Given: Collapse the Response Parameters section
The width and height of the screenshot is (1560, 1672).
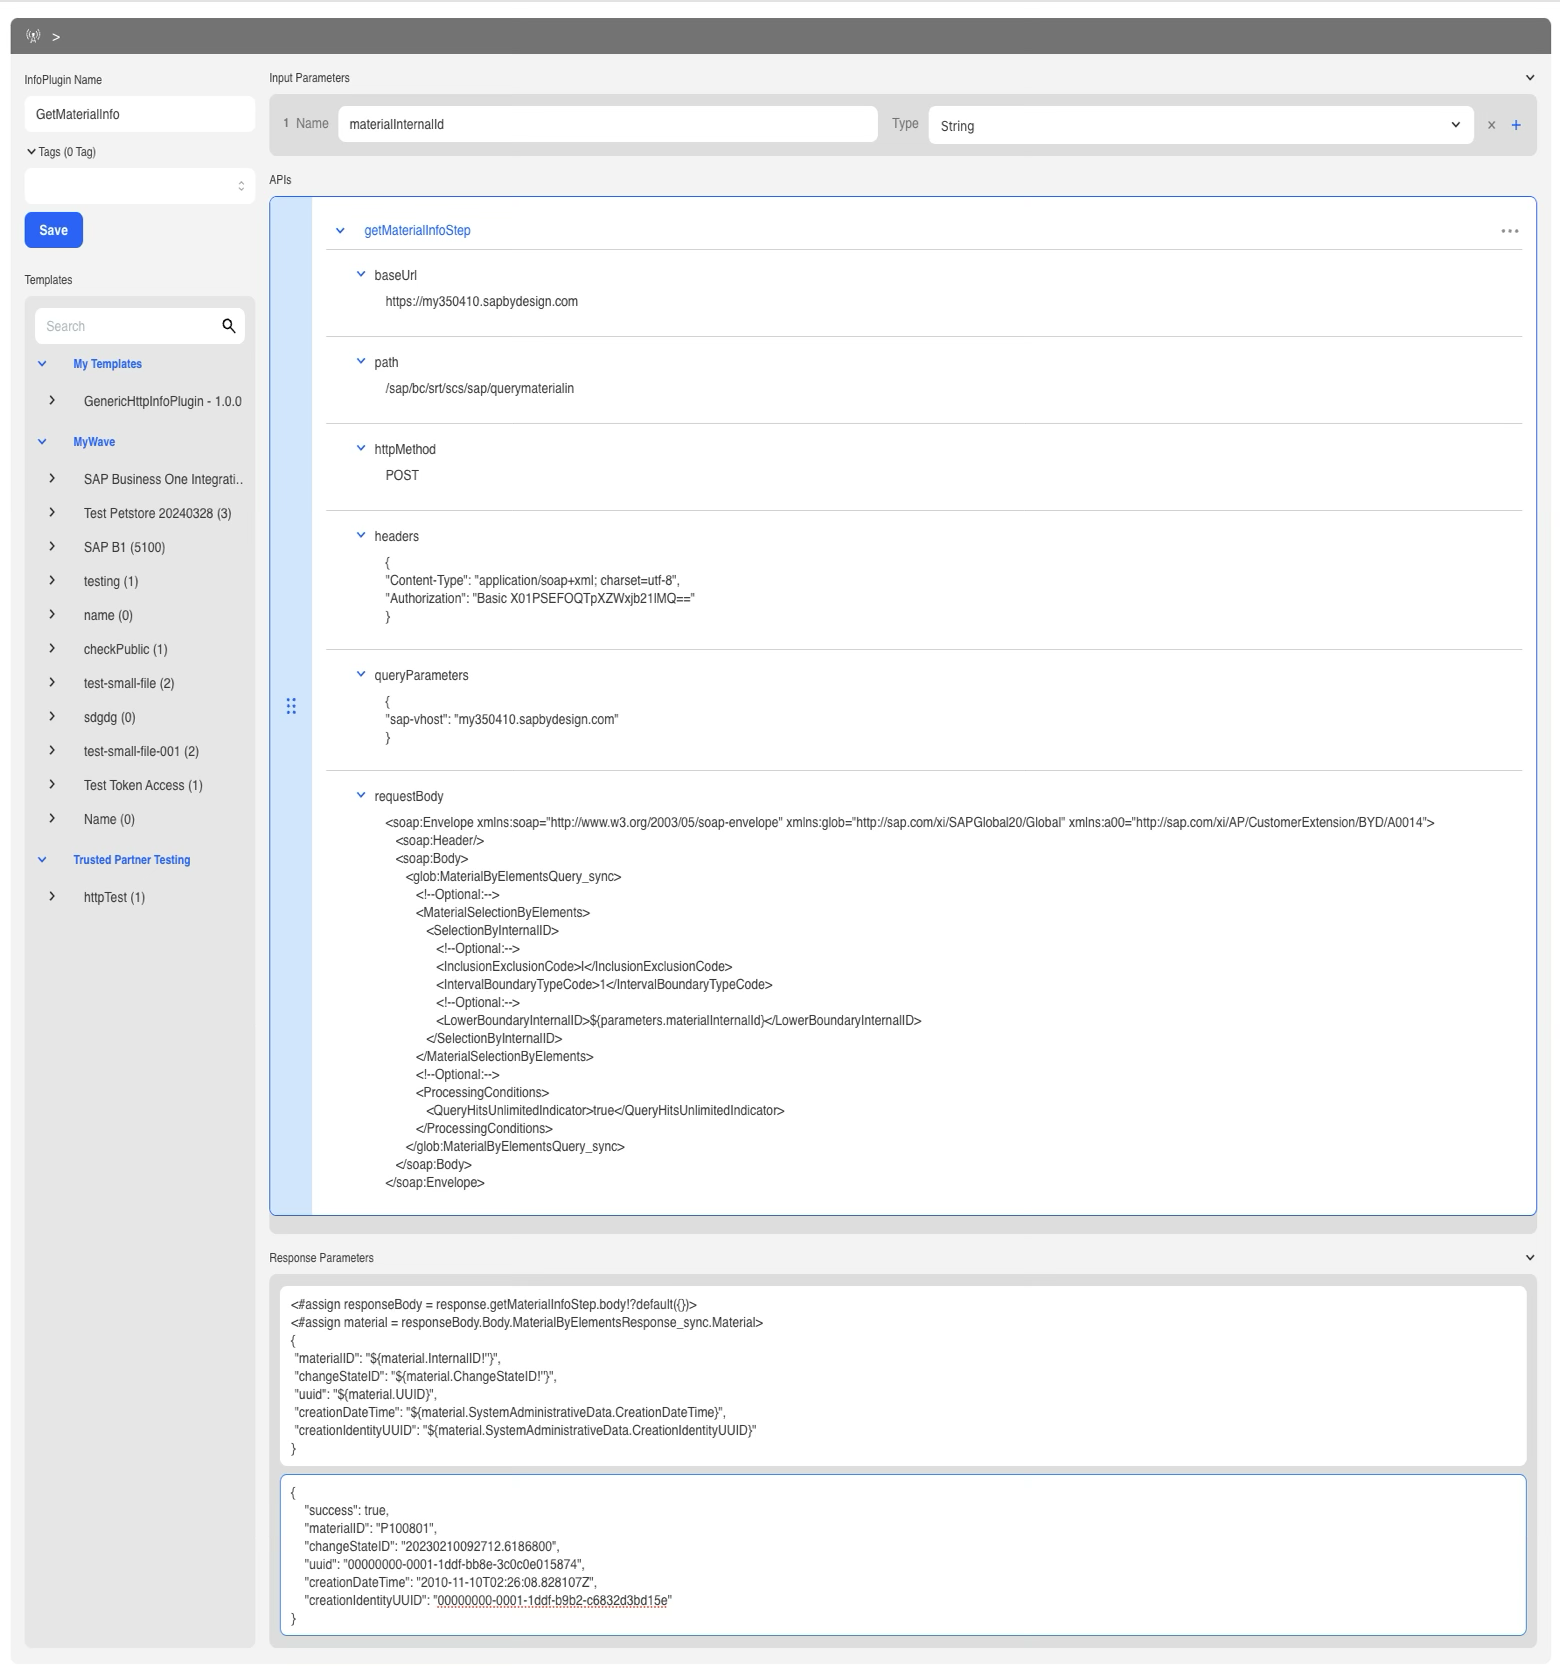Looking at the screenshot, I should pyautogui.click(x=1529, y=1258).
